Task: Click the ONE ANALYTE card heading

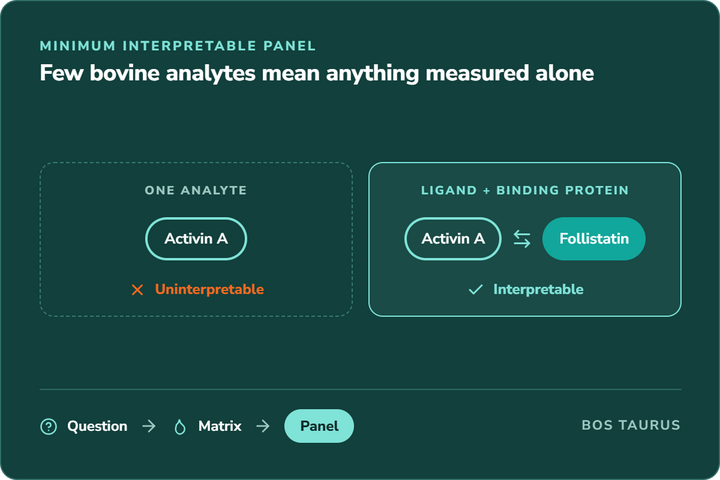Action: point(196,190)
